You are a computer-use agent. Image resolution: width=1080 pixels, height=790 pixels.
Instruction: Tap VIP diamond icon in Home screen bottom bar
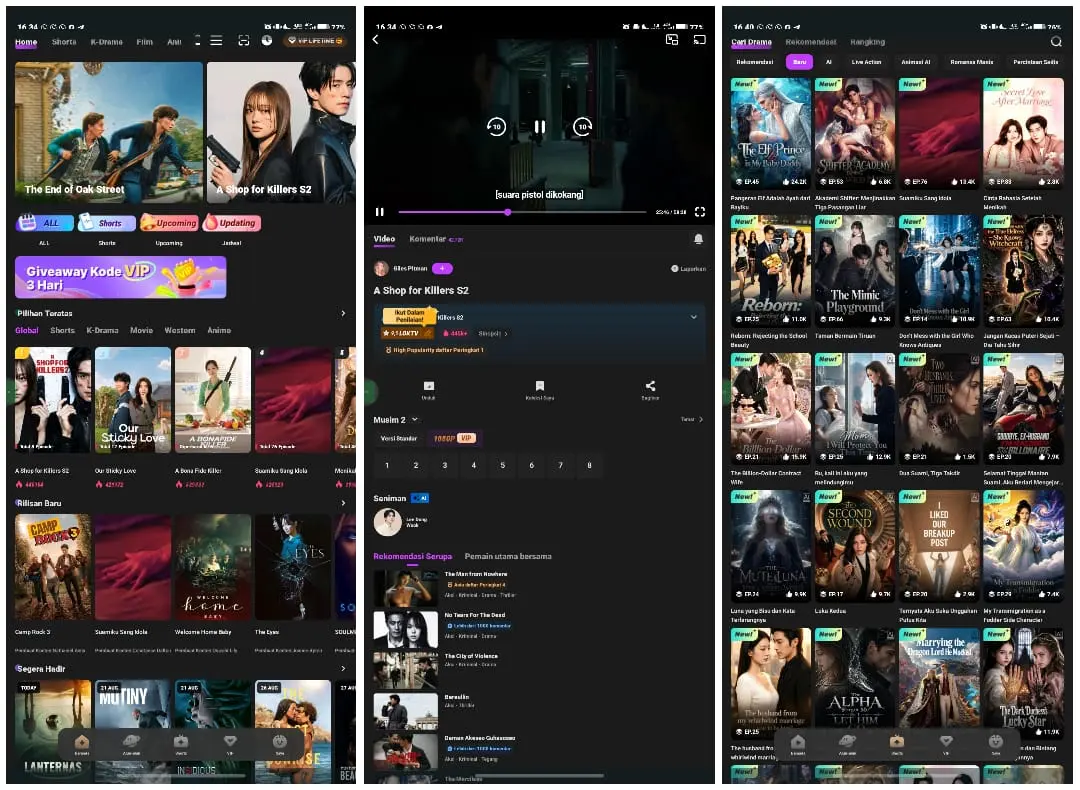point(230,744)
